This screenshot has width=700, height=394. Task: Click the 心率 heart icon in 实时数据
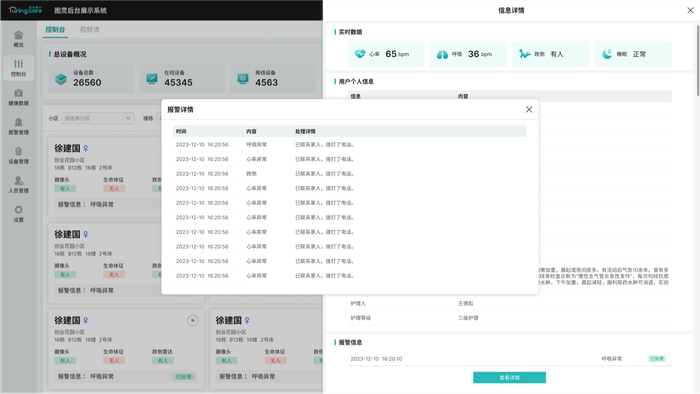(360, 54)
